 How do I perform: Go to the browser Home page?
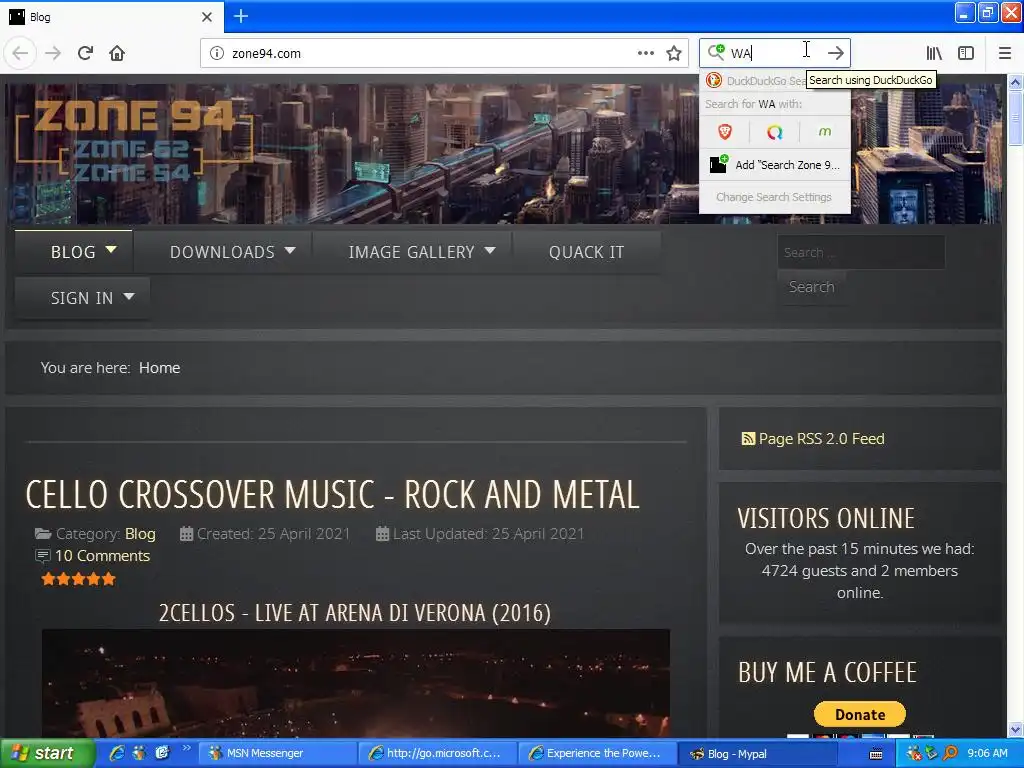(x=117, y=53)
